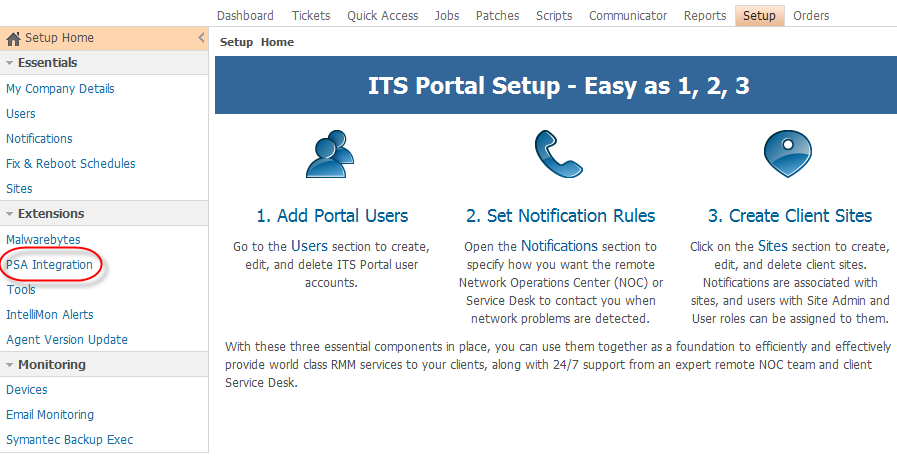Click the Add Portal Users people icon
Image resolution: width=897 pixels, height=472 pixels.
[331, 156]
